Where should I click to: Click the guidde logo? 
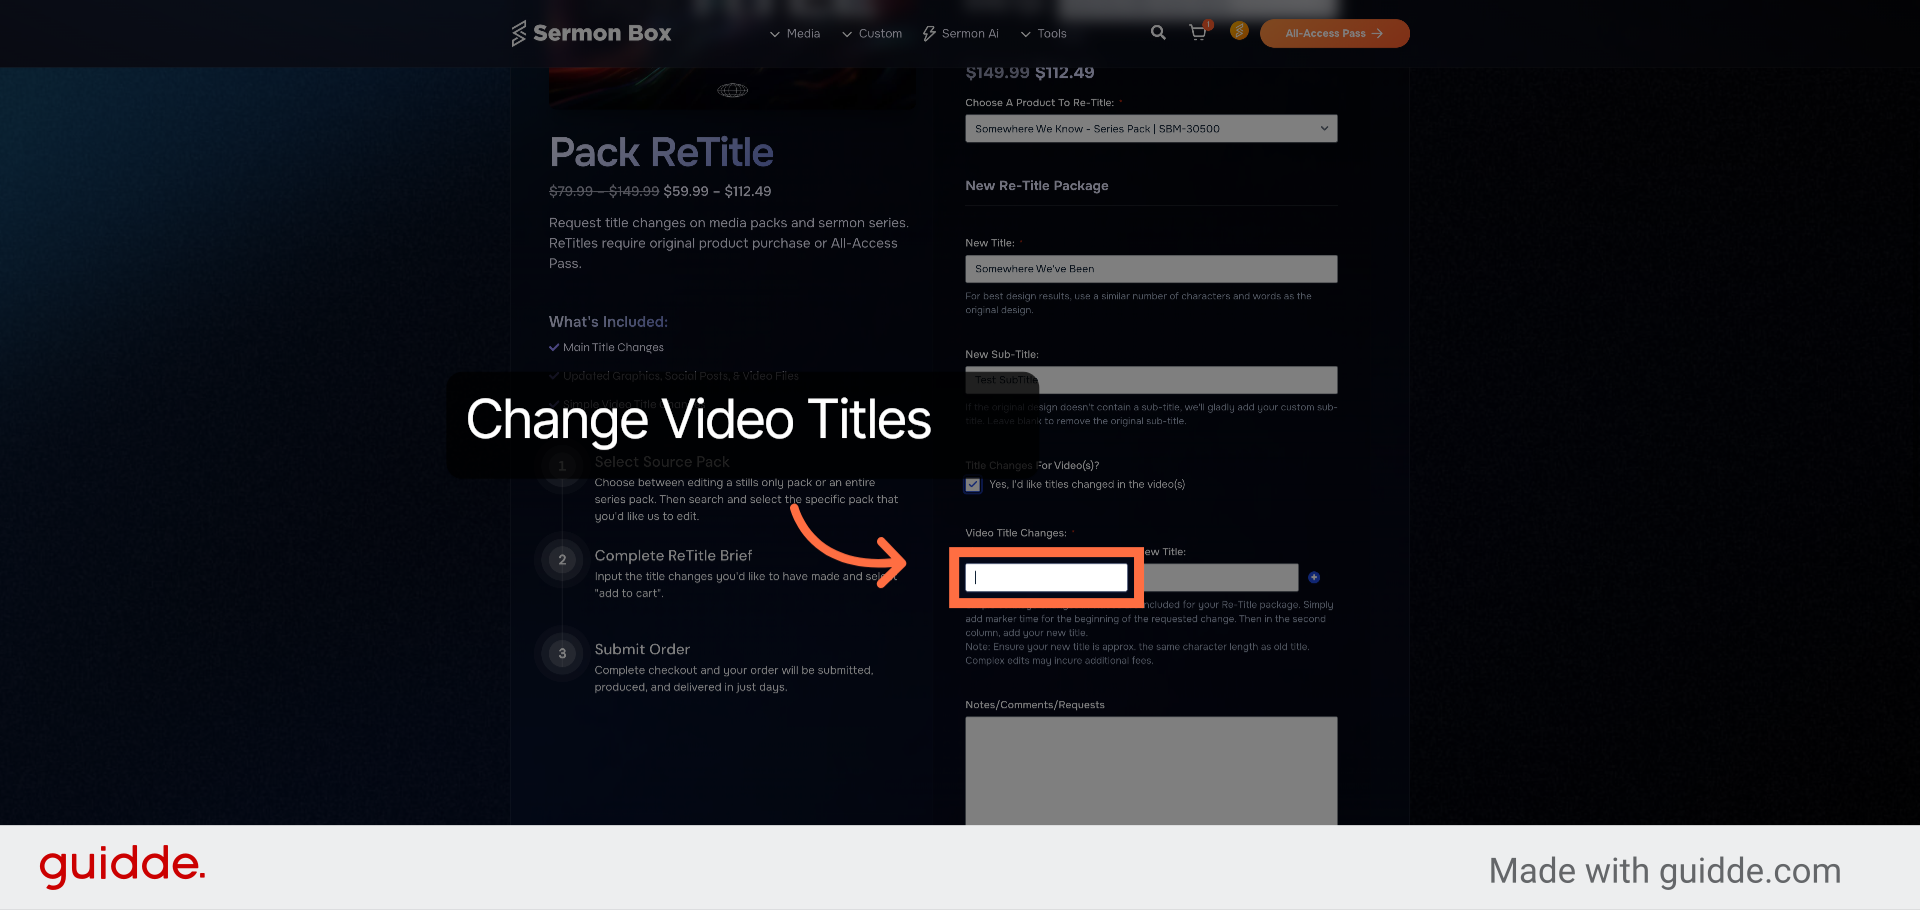pos(121,866)
